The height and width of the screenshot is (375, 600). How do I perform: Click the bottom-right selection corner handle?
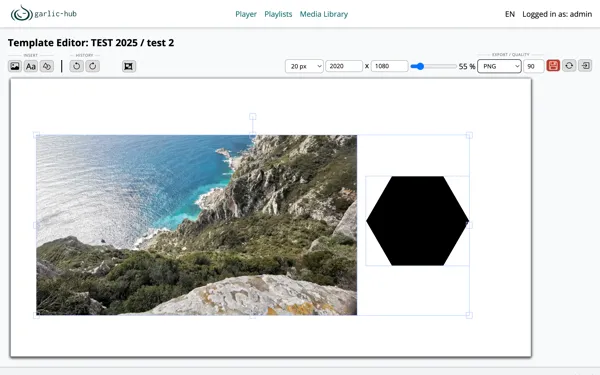pos(469,315)
